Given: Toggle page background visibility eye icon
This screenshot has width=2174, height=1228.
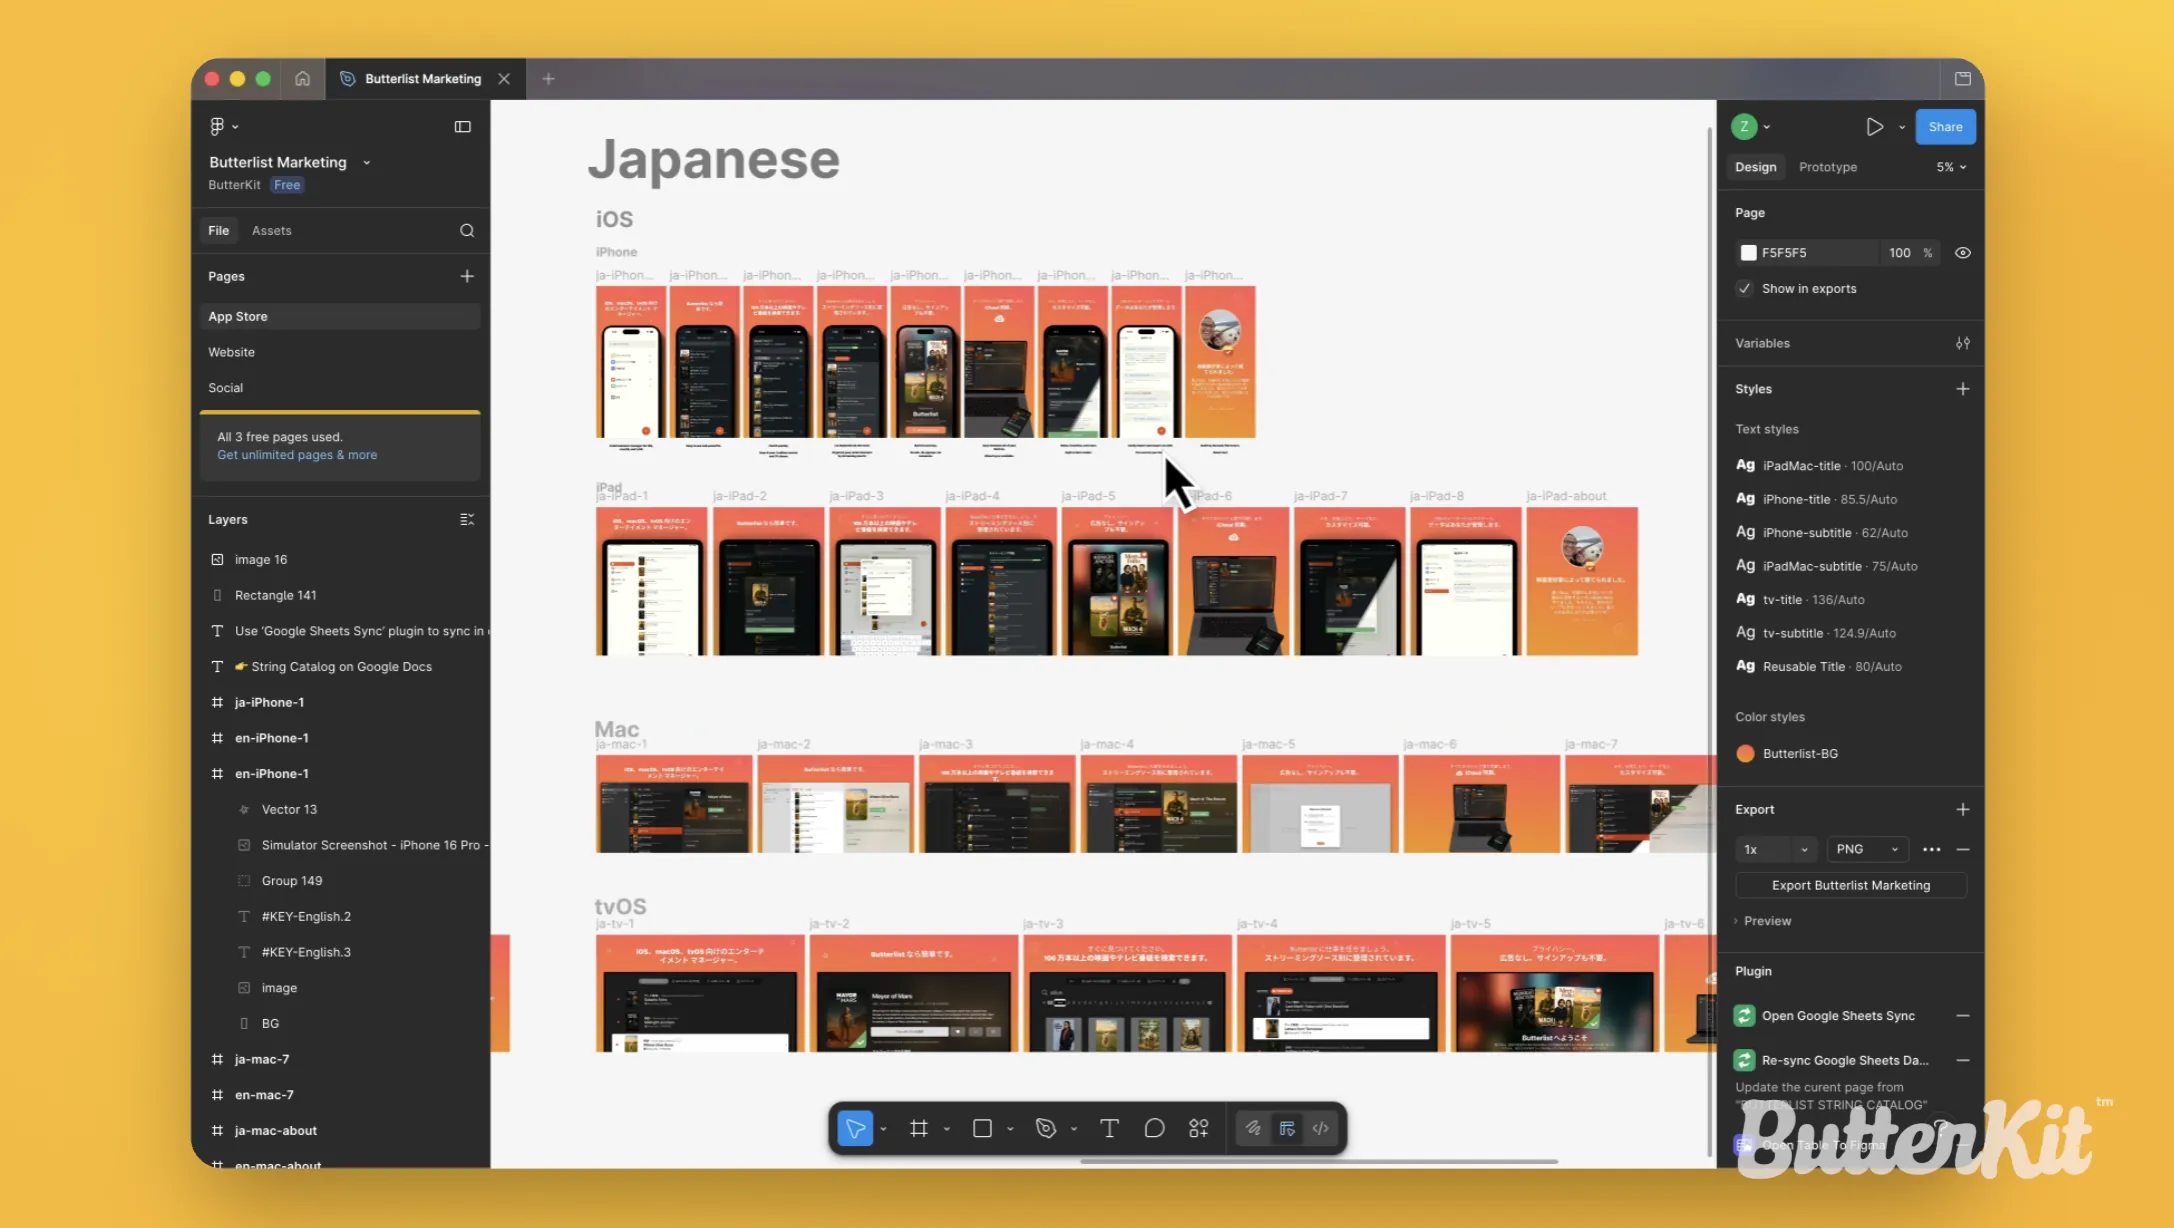Looking at the screenshot, I should [1963, 253].
